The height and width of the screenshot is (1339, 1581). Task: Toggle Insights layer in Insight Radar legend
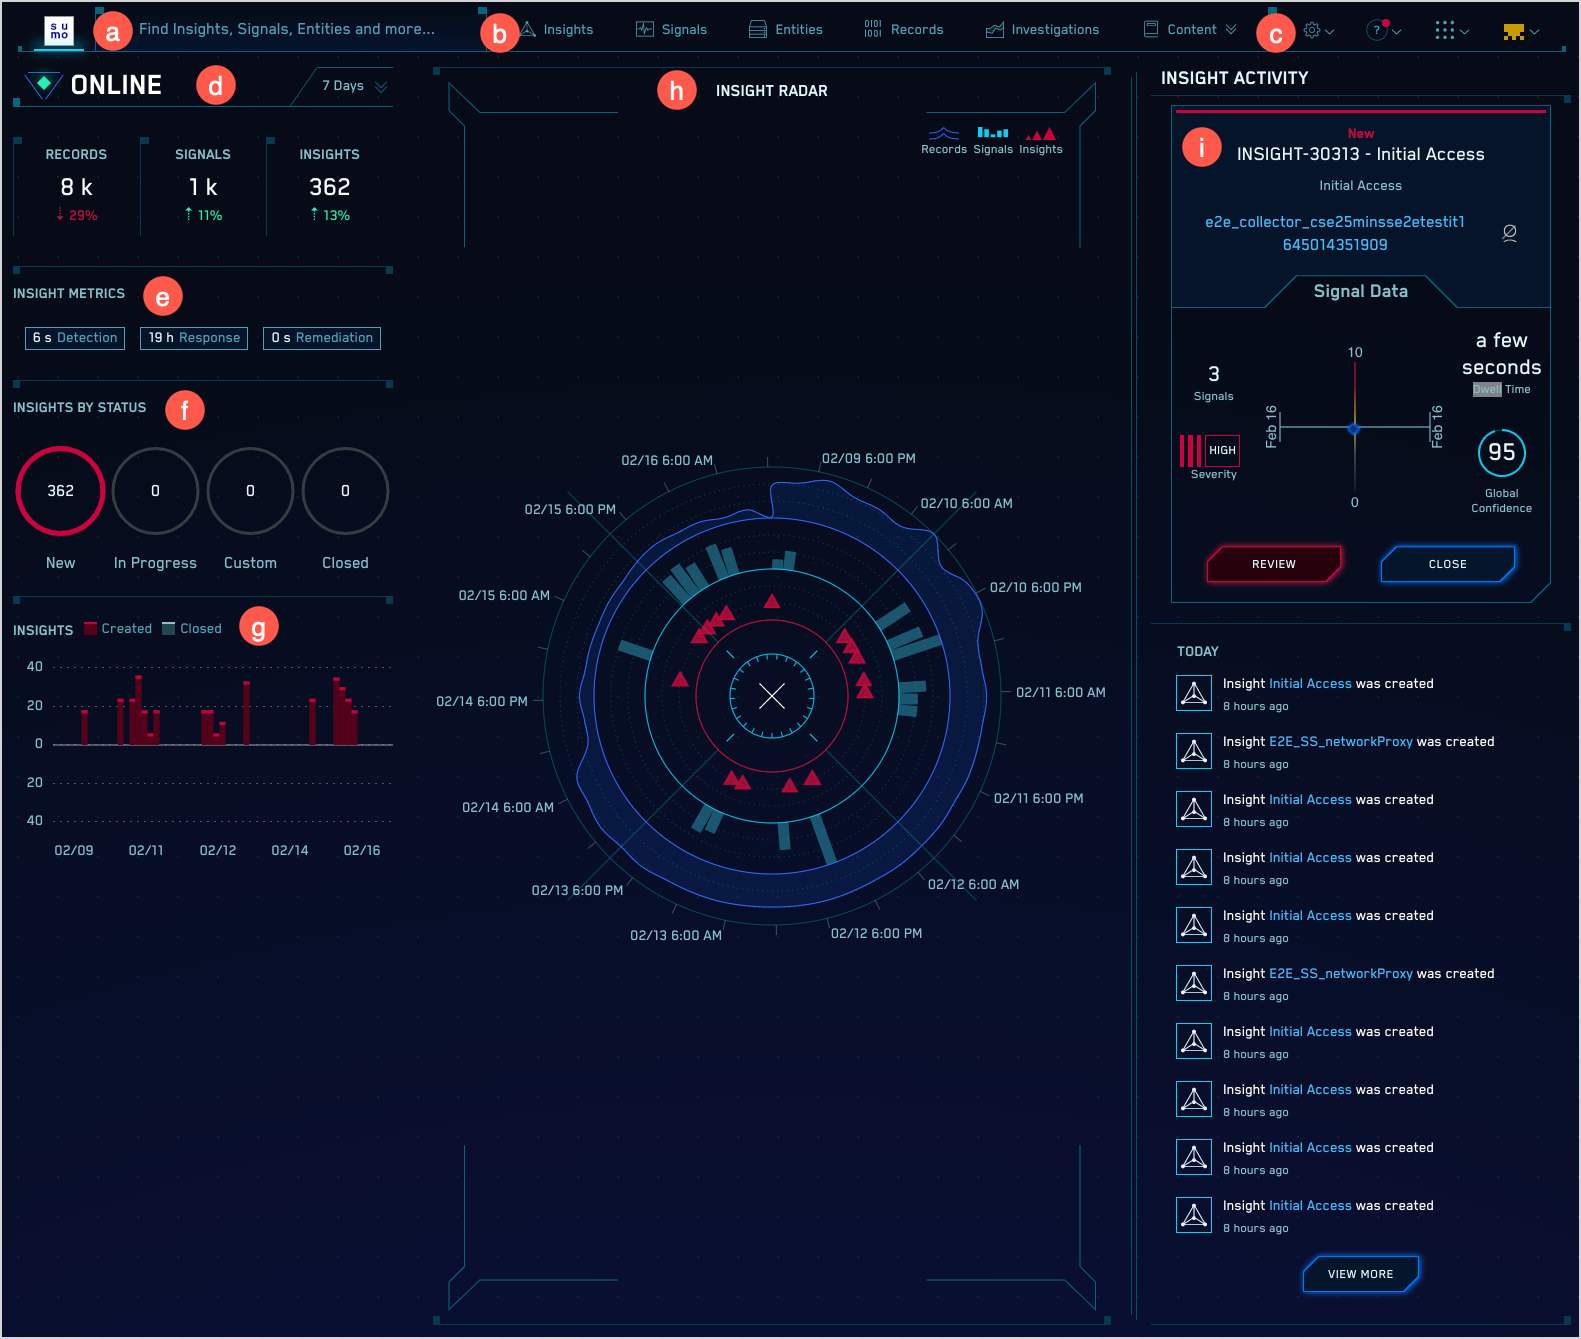[x=1040, y=140]
